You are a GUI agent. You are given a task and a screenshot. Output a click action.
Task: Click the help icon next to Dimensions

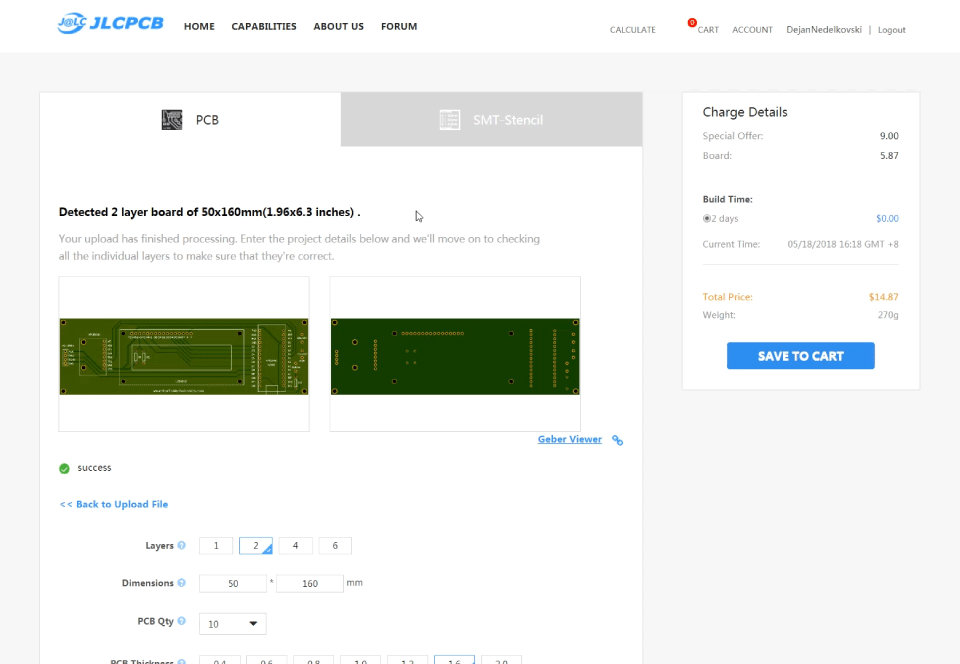pyautogui.click(x=182, y=583)
